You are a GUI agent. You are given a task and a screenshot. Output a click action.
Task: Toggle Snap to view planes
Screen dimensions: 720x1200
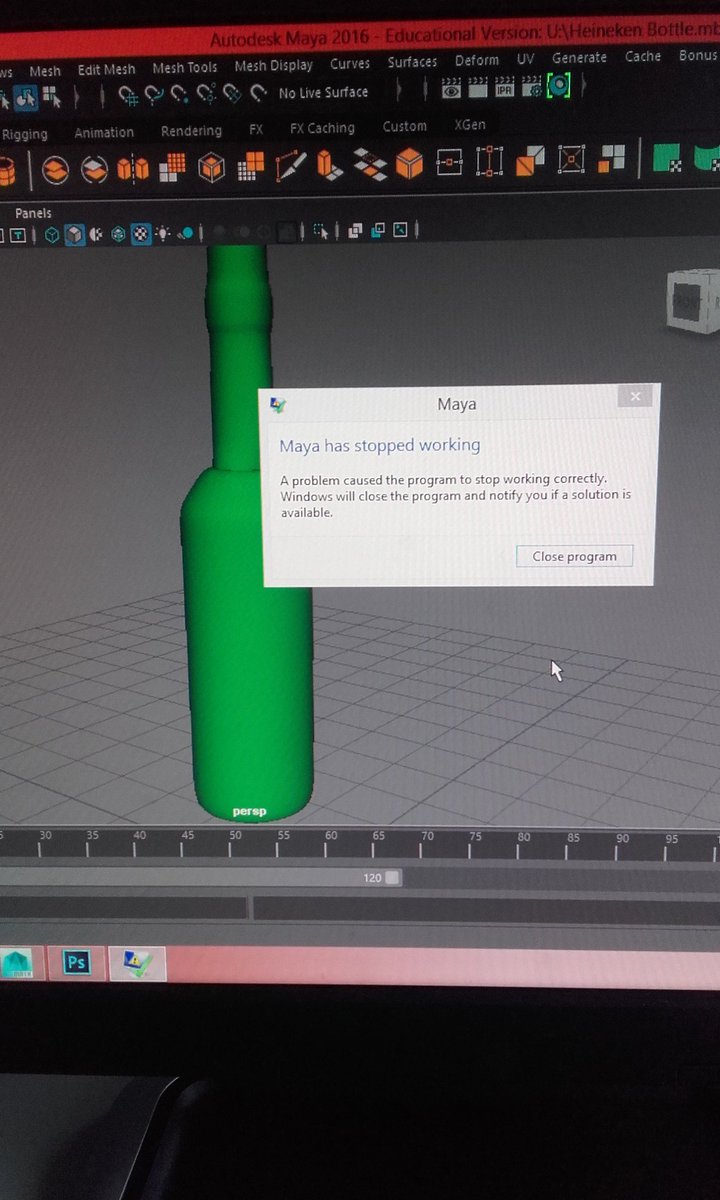pyautogui.click(x=232, y=93)
